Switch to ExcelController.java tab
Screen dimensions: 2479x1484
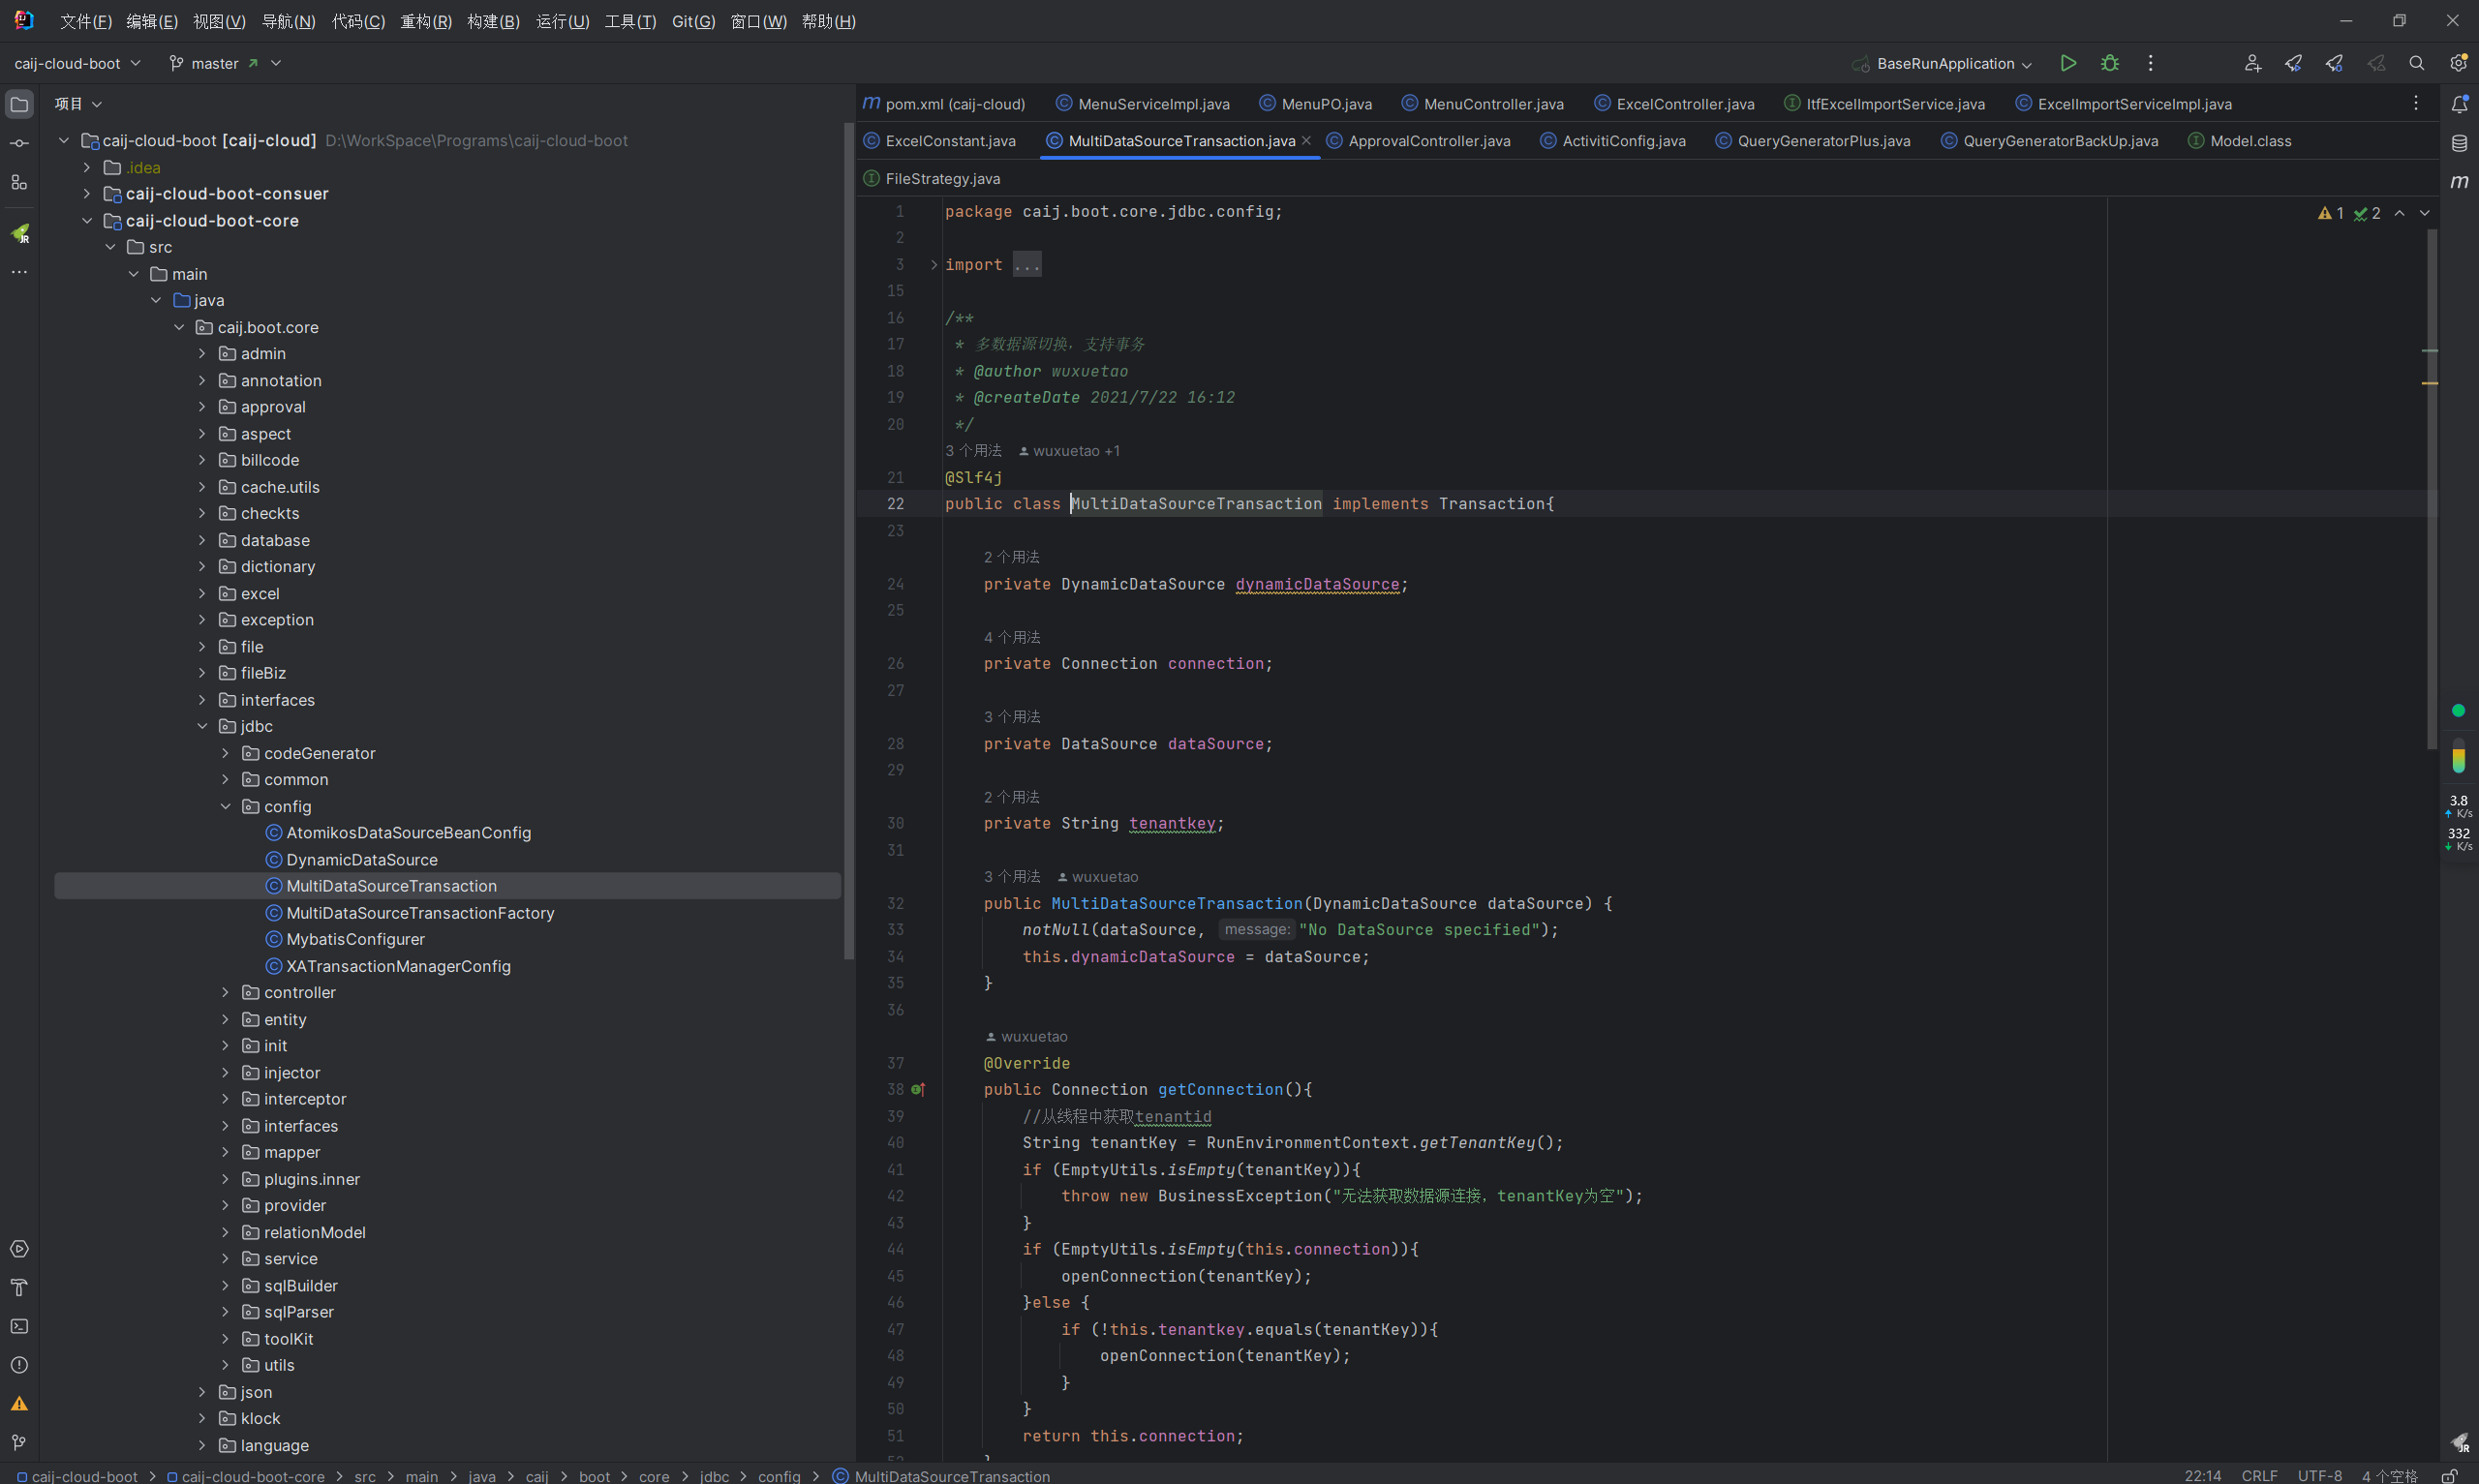pos(1674,104)
